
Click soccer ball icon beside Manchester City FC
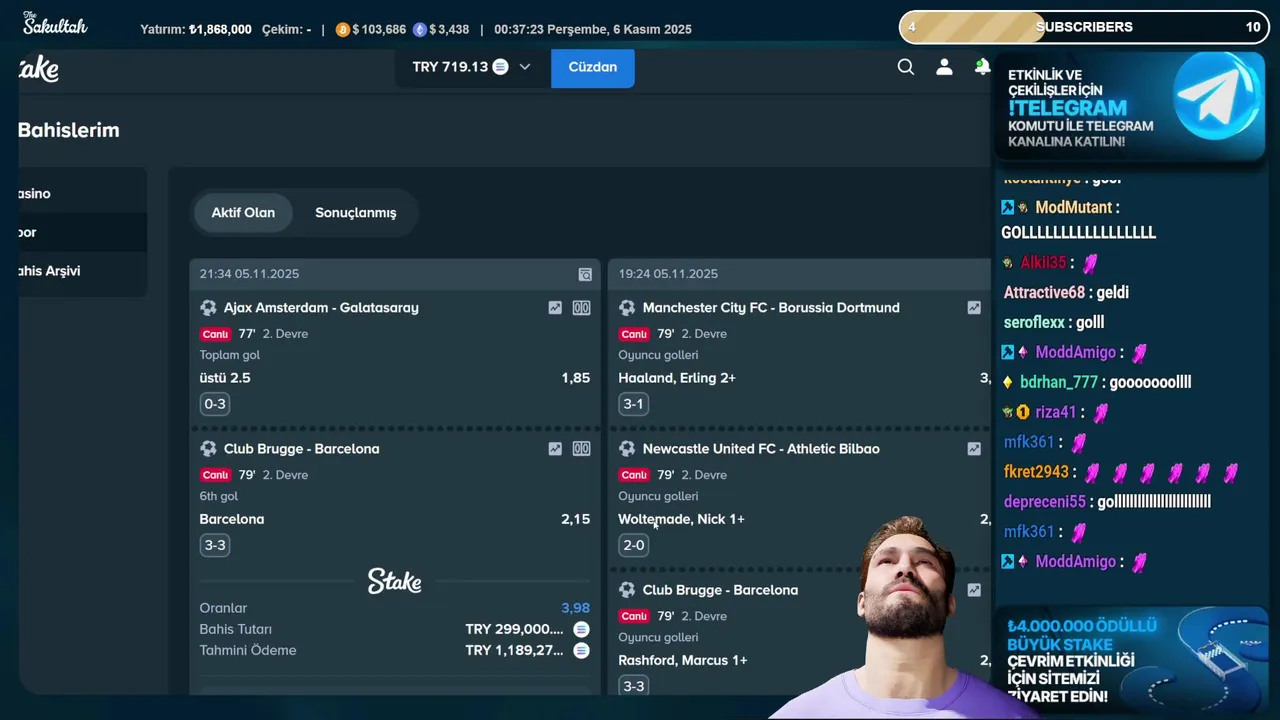pyautogui.click(x=627, y=308)
